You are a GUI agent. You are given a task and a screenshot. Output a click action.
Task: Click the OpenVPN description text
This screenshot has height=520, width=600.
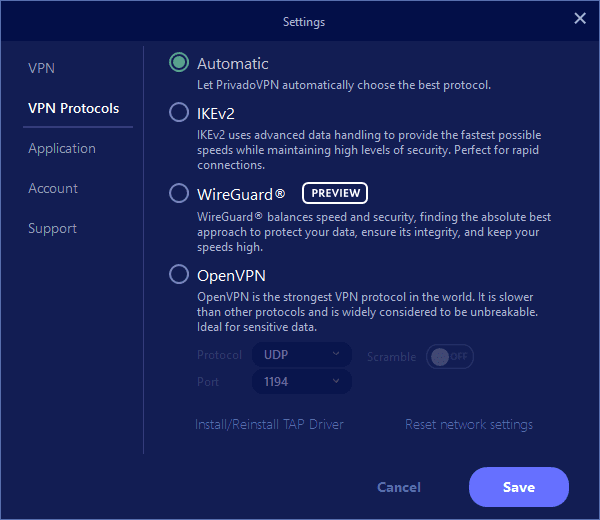[365, 313]
